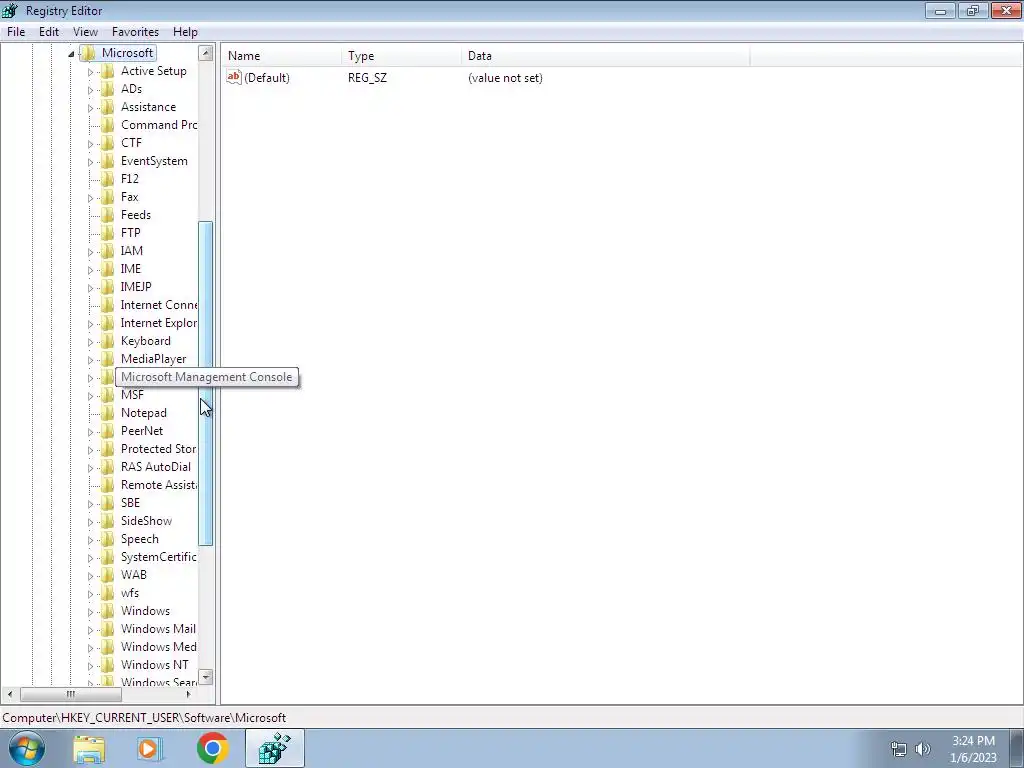
Task: Collapse the Microsoft key
Action: tap(71, 54)
